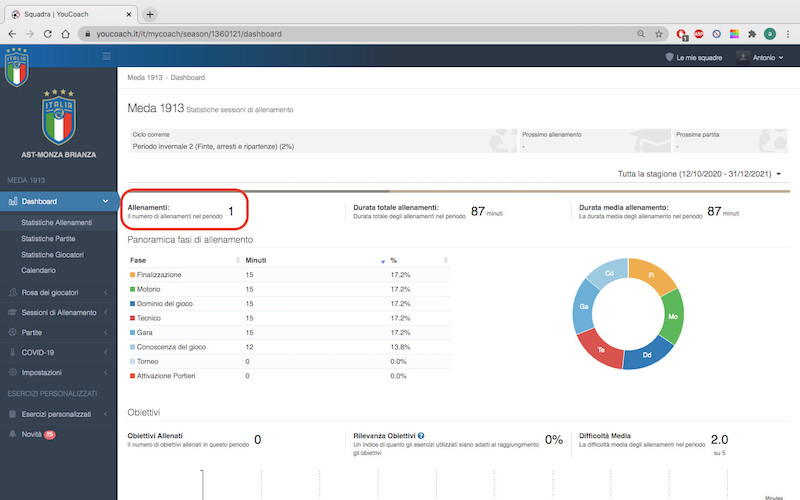Click the green Mo segment of the donut chart
800x500 pixels.
pyautogui.click(x=673, y=316)
